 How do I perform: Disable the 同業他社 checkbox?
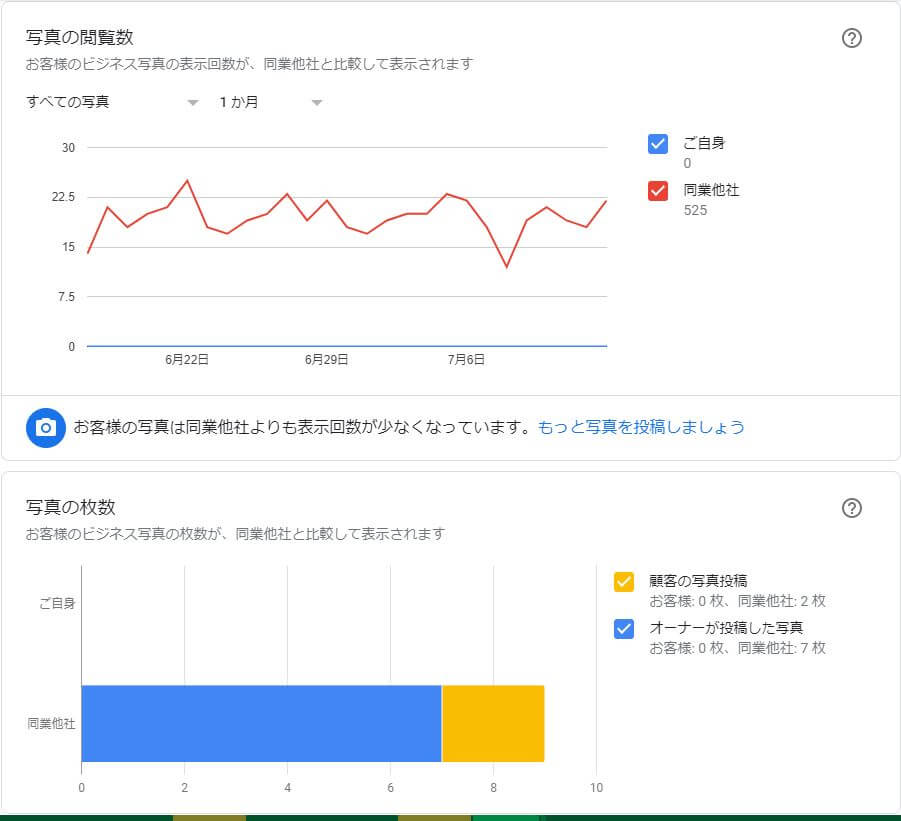(657, 191)
